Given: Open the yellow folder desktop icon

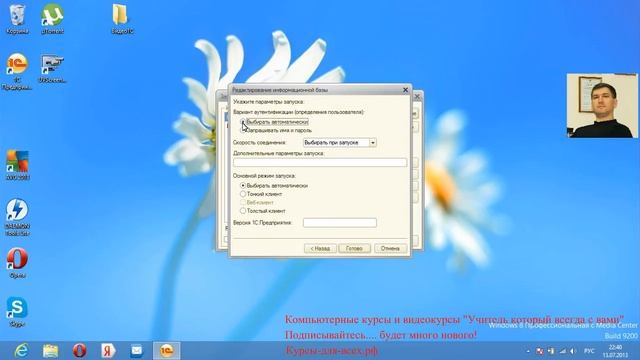Looking at the screenshot, I should (x=121, y=19).
